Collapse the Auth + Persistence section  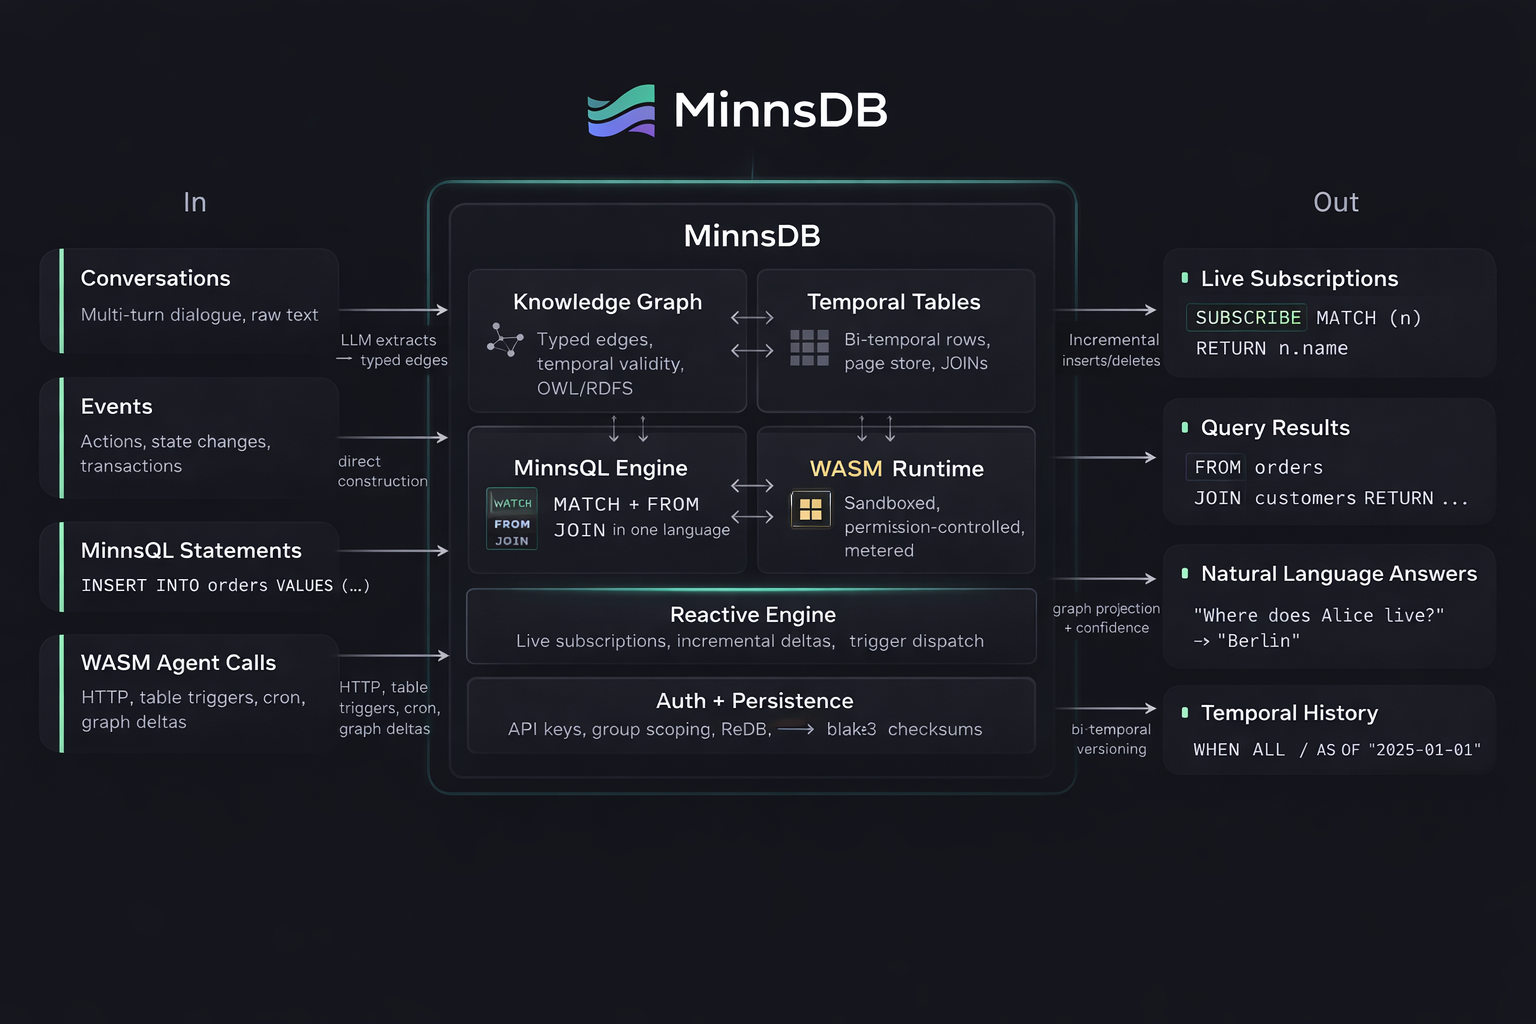coord(751,714)
